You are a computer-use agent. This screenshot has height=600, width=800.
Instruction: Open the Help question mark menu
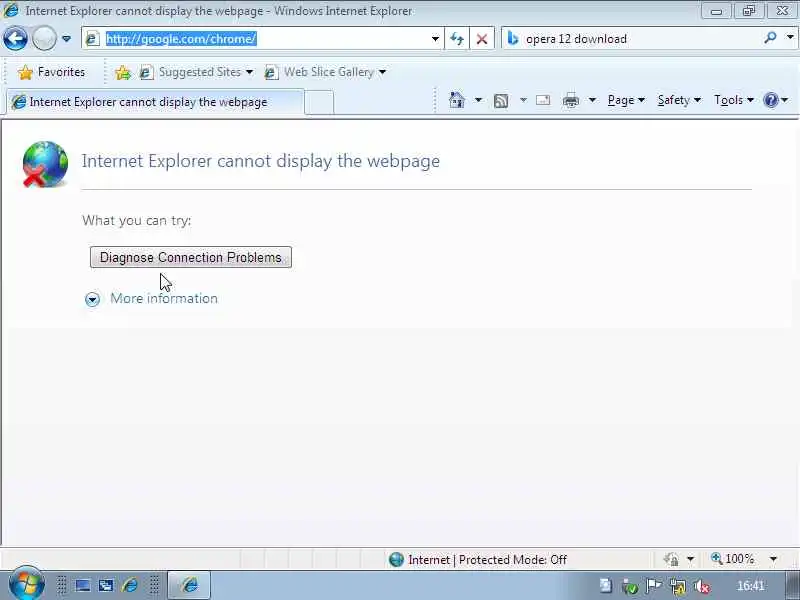(x=776, y=100)
